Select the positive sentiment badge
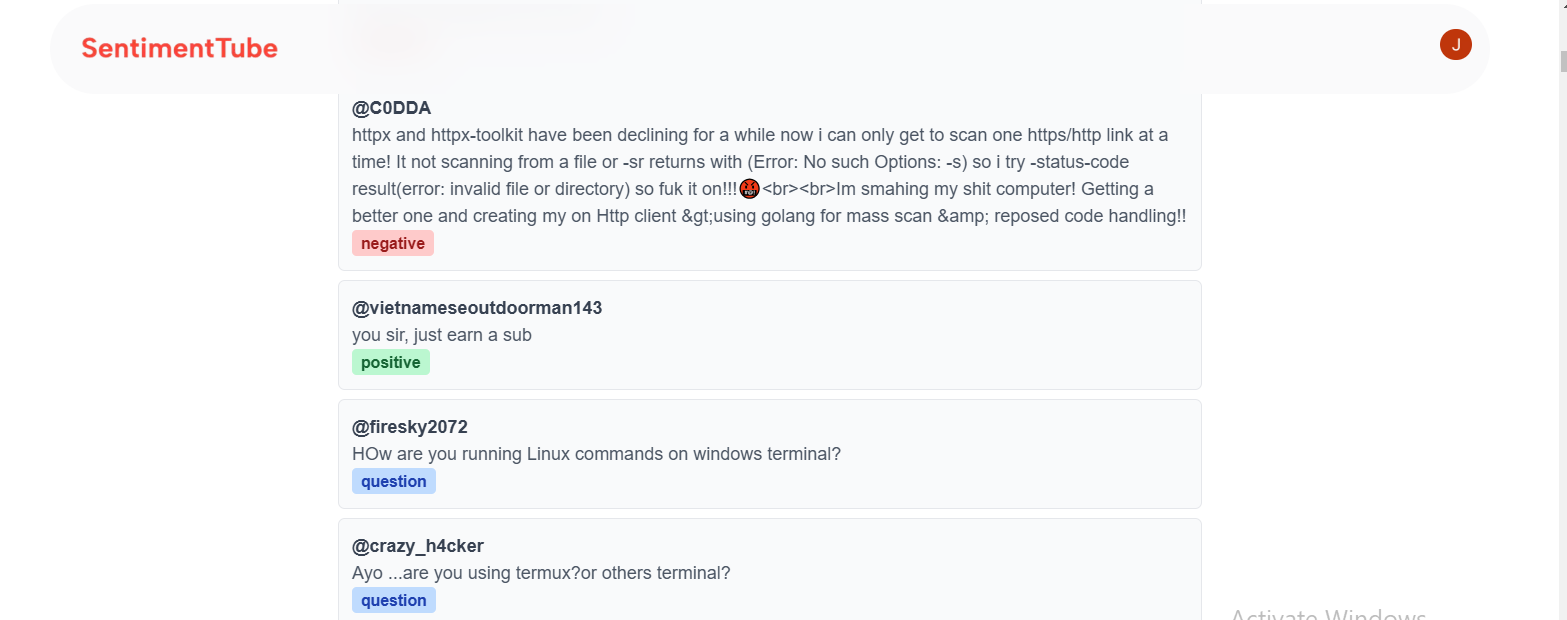Viewport: 1567px width, 620px height. tap(390, 362)
